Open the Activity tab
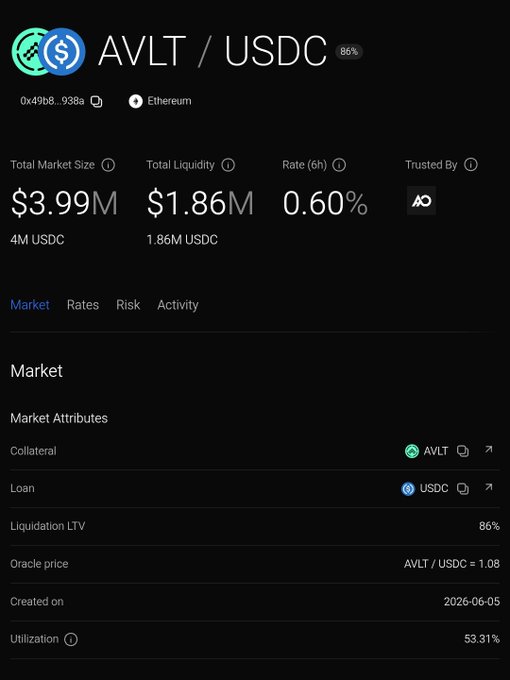 (178, 305)
